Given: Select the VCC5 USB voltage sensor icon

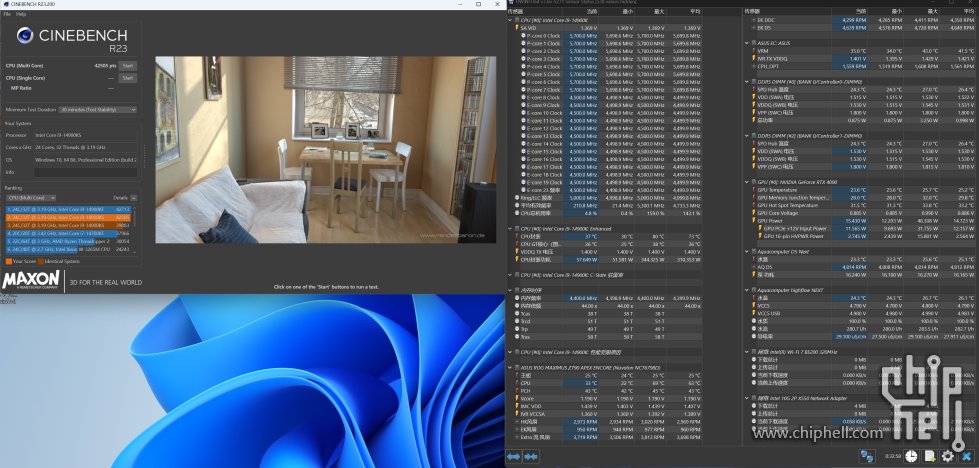Looking at the screenshot, I should (754, 313).
